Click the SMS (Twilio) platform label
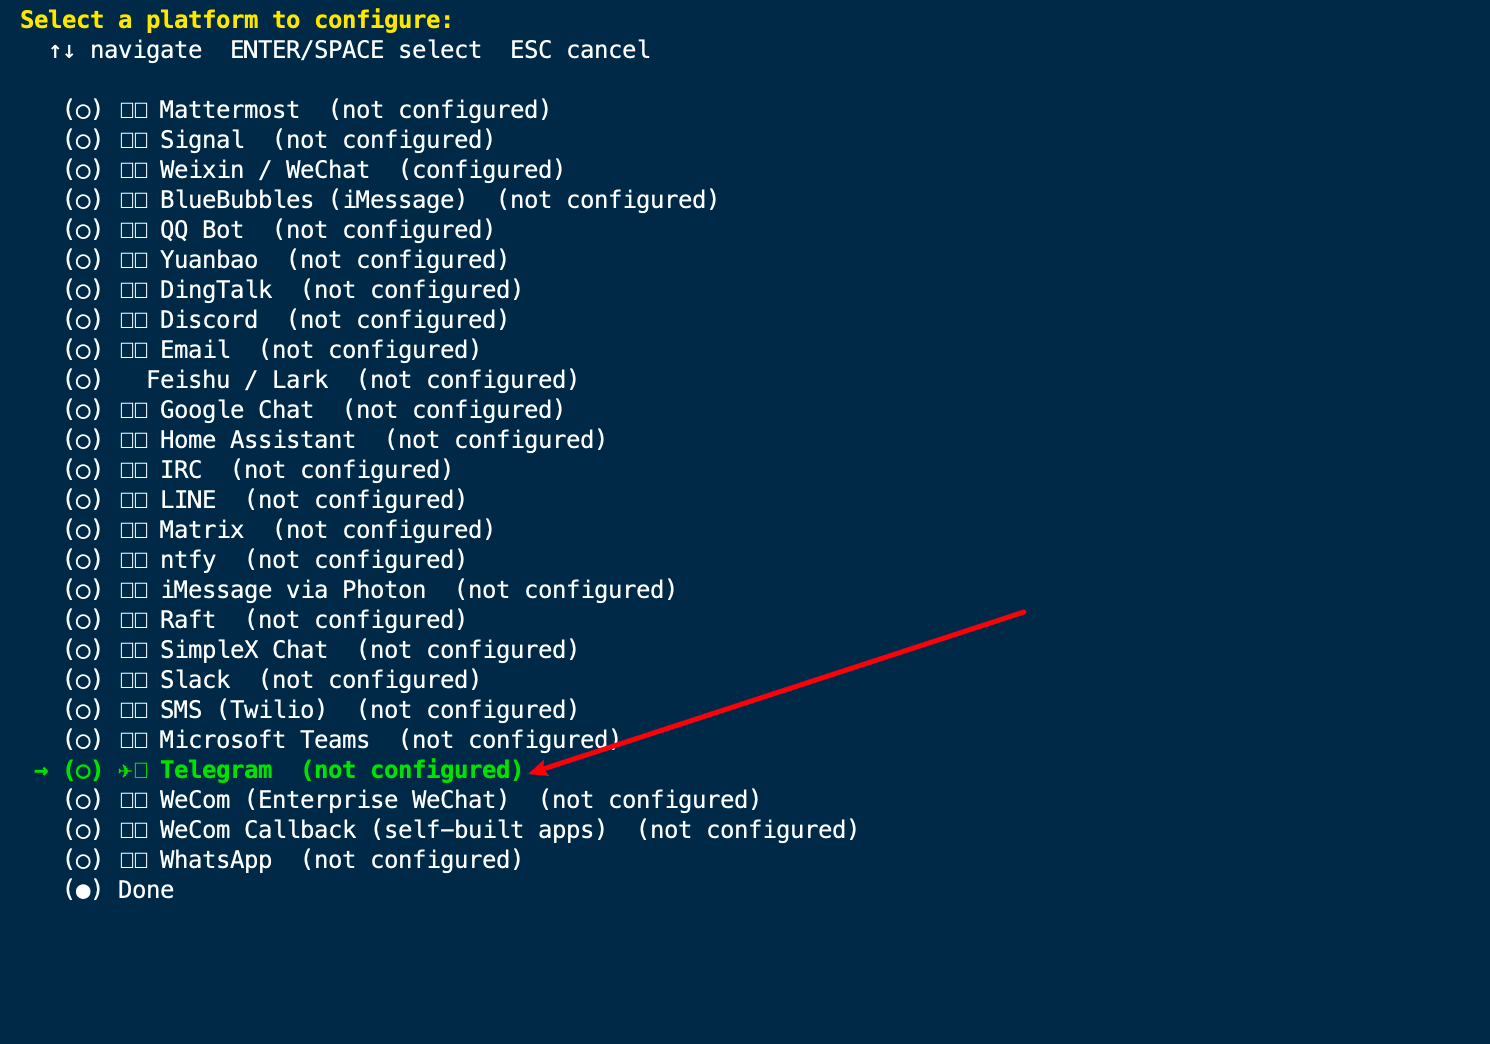Image resolution: width=1490 pixels, height=1044 pixels. [244, 710]
